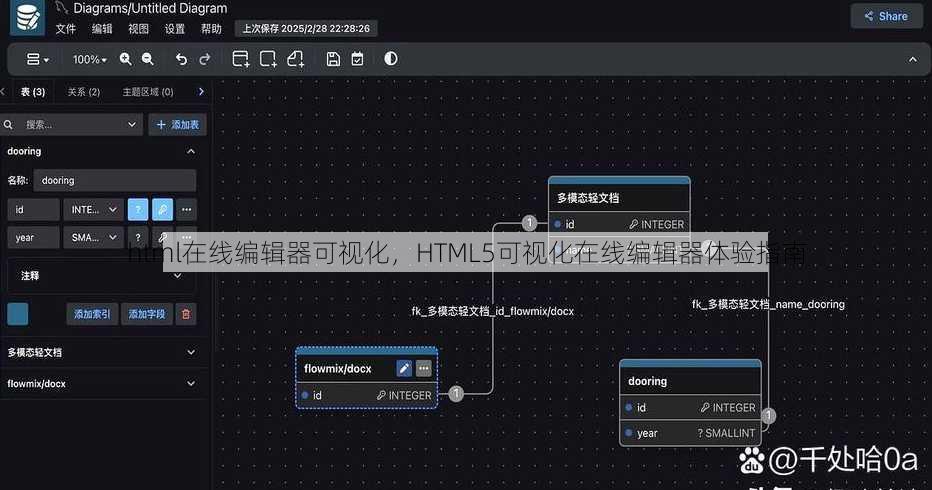Screen dimensions: 932x490
Task: Click the fk_多模态轻文档_name_dooring relationship label
Action: [768, 304]
